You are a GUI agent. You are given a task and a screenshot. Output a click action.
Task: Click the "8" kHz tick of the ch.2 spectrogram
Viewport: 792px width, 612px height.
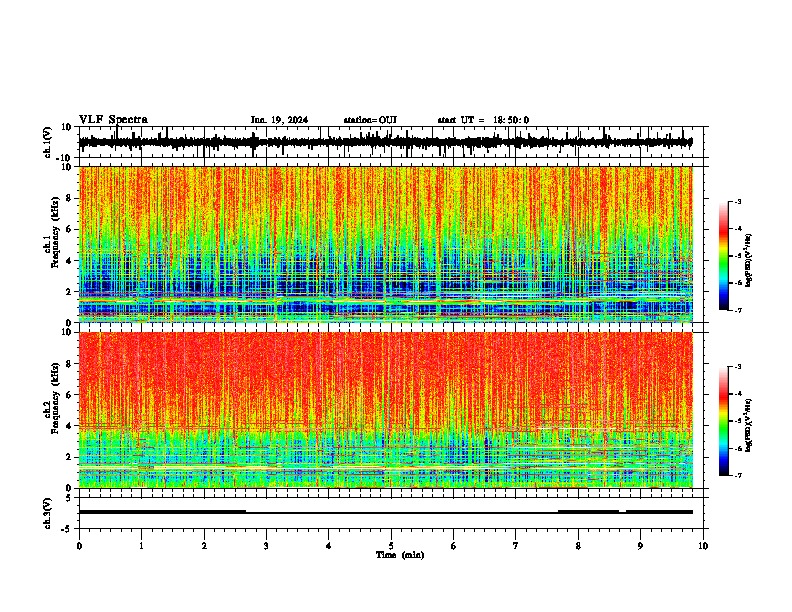click(70, 364)
